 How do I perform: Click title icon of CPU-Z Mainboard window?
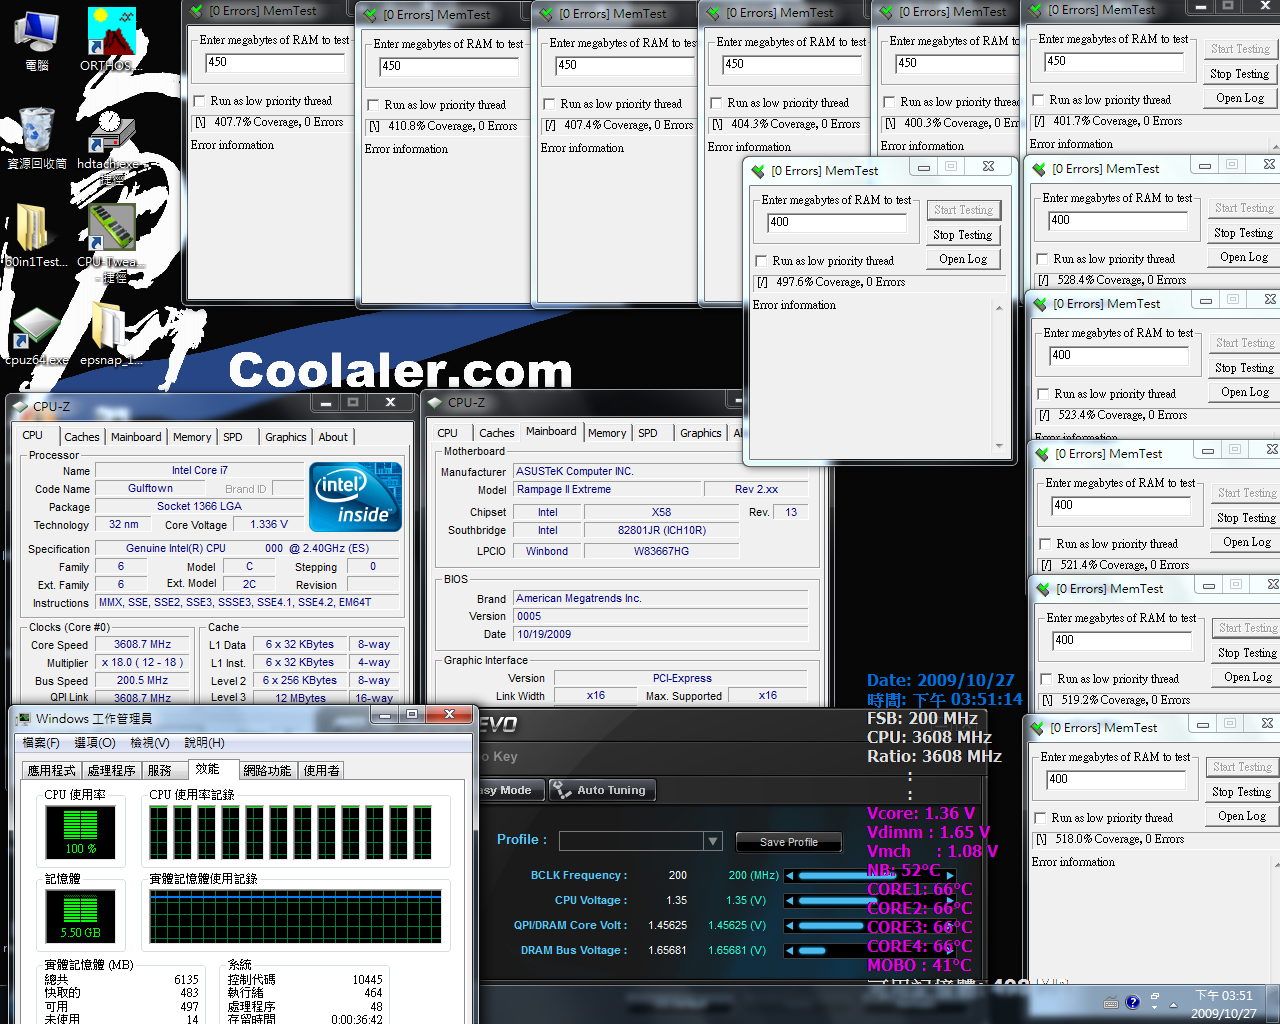pos(435,403)
